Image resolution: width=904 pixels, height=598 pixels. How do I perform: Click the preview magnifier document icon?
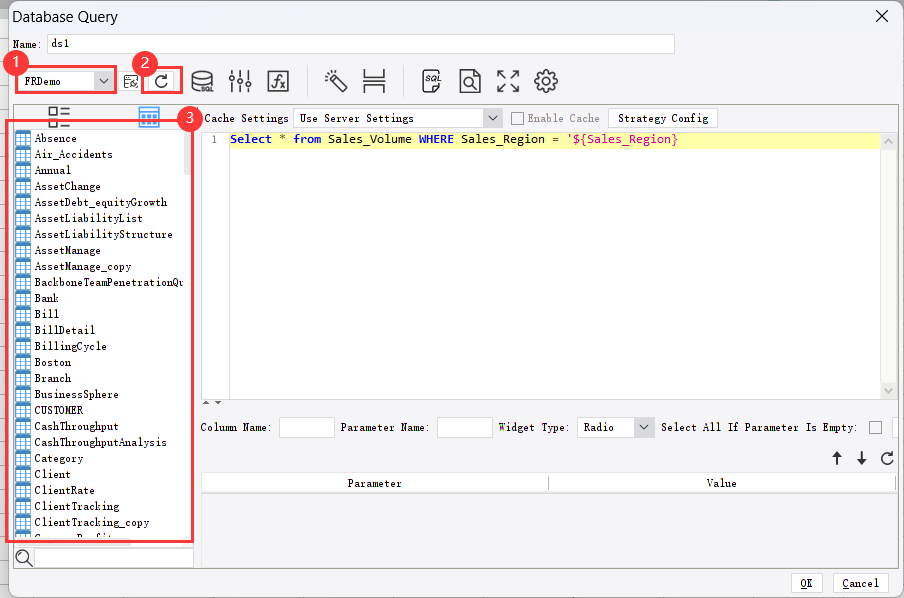pos(470,81)
